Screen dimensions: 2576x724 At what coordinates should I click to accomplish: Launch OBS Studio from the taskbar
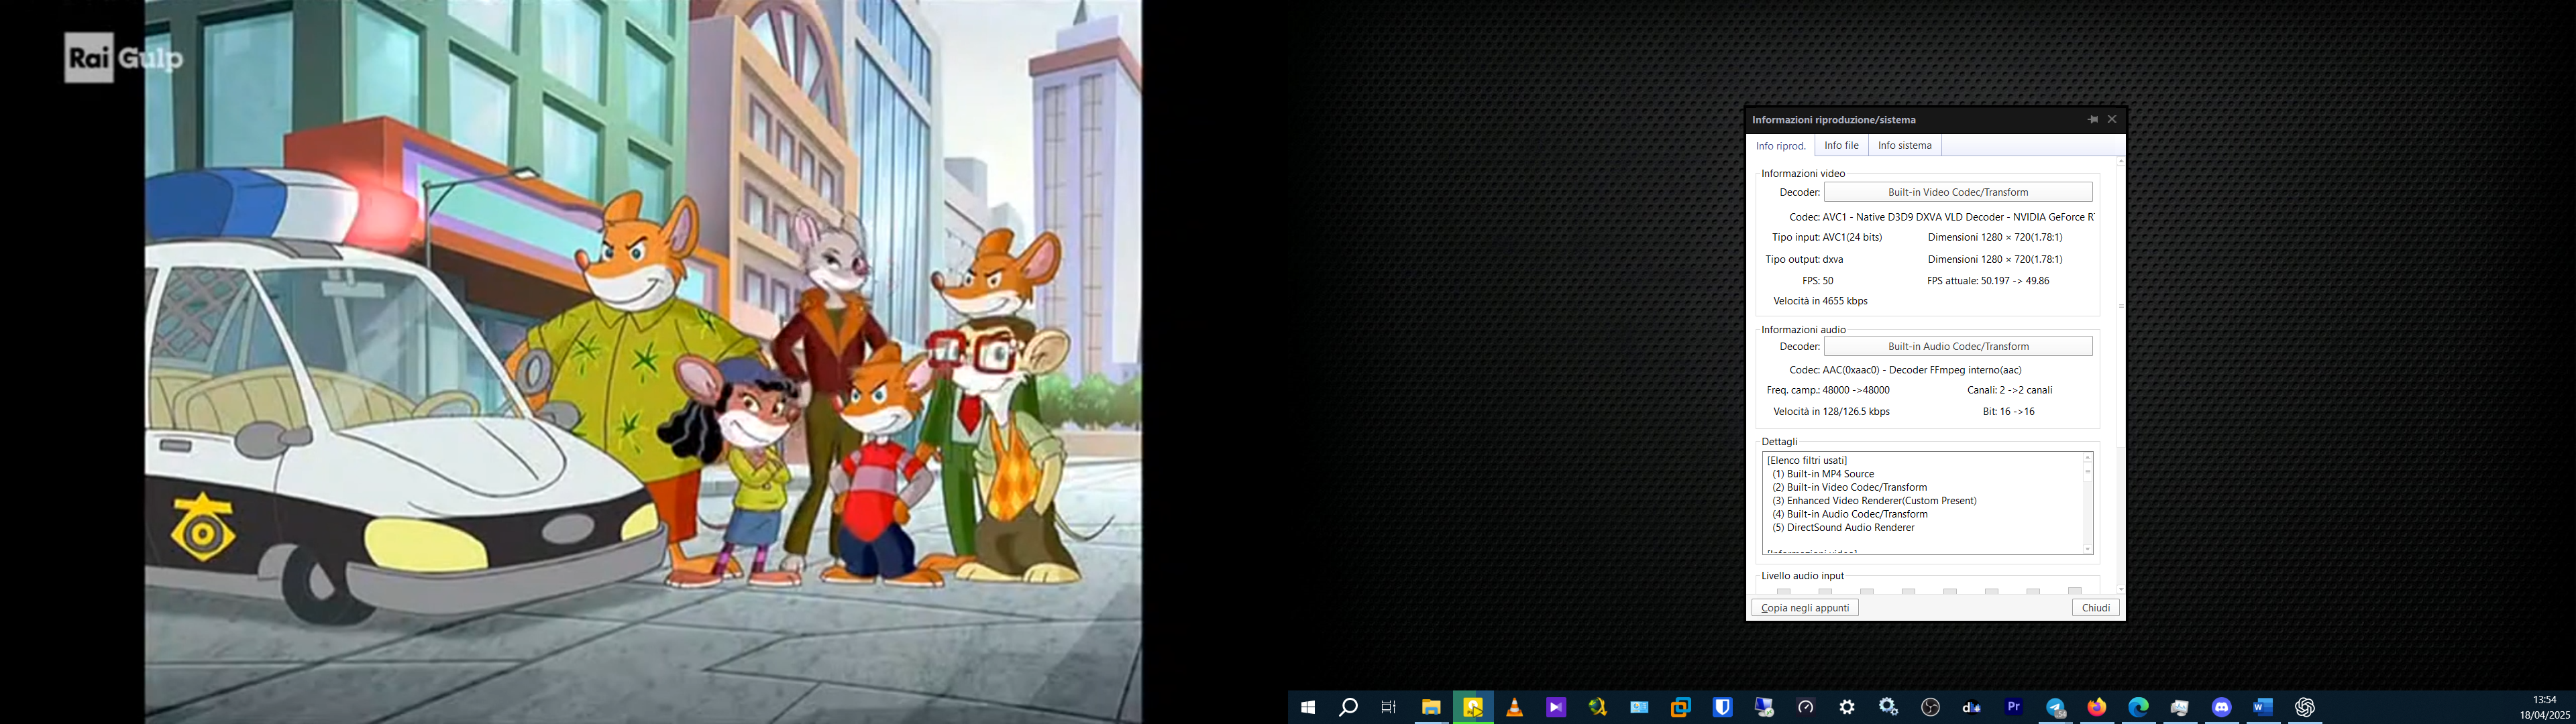[1930, 707]
